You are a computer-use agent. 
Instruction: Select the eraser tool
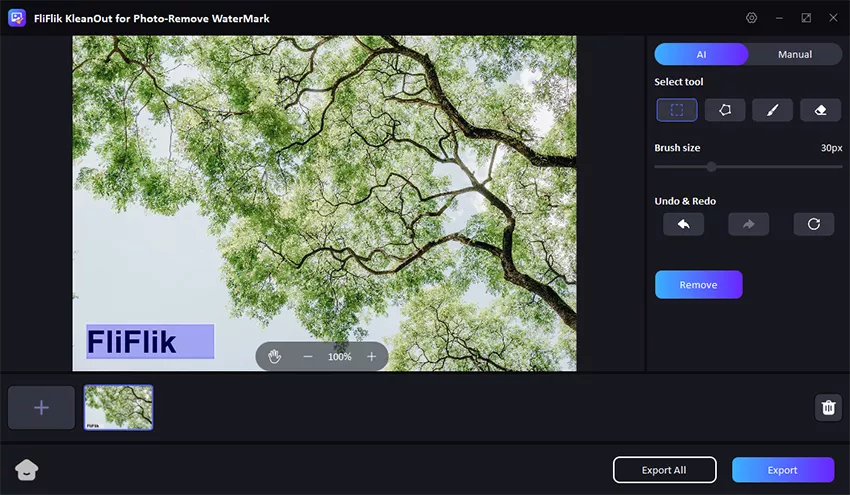(x=820, y=110)
